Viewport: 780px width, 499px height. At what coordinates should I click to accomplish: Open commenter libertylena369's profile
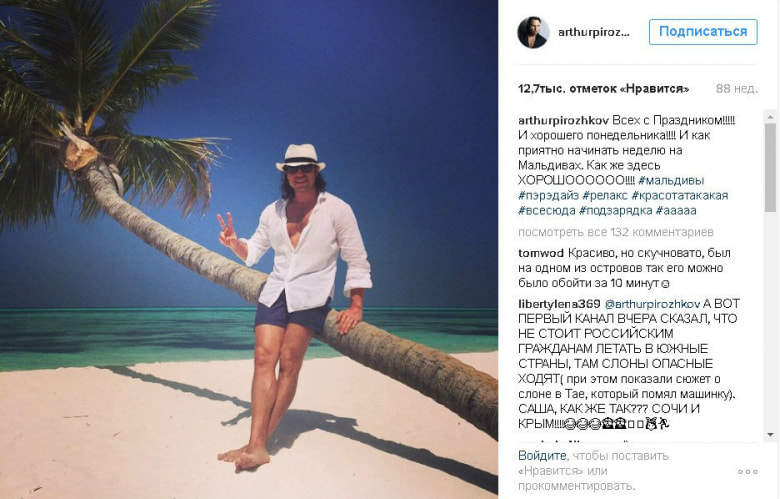[x=559, y=304]
